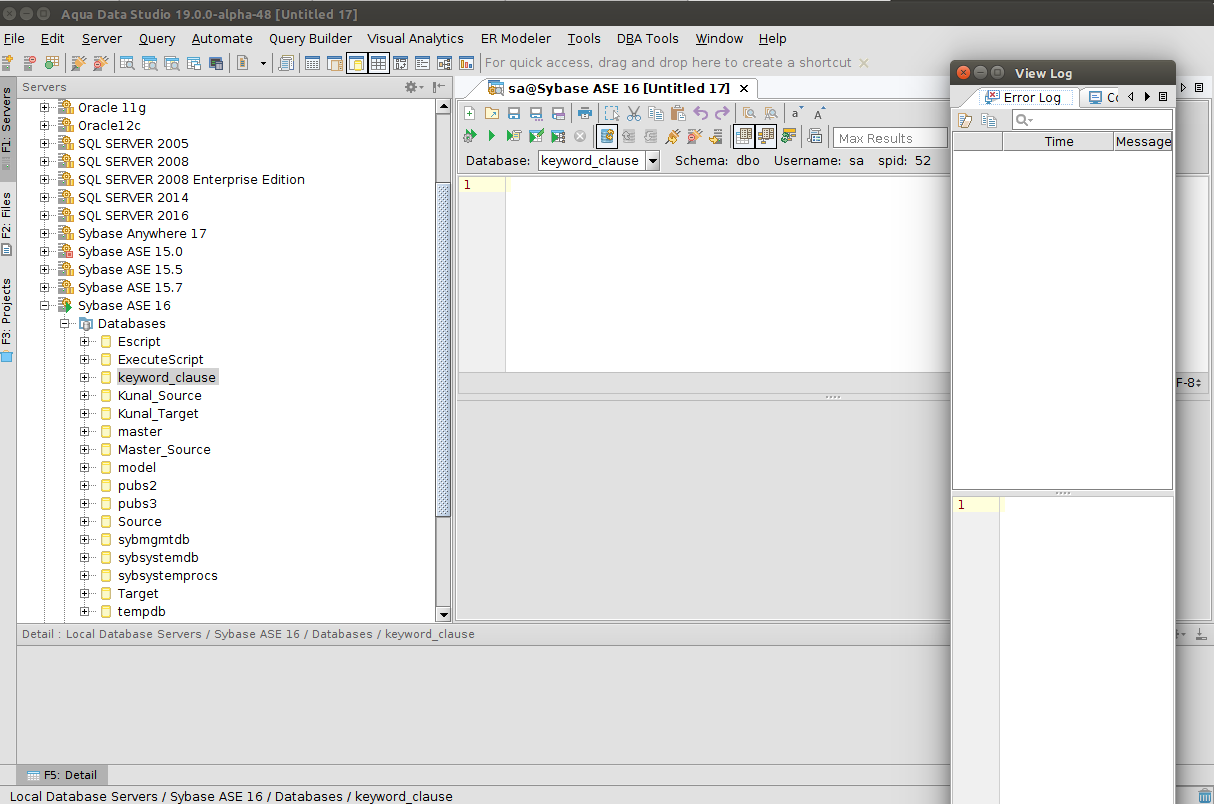Viewport: 1214px width, 804px height.
Task: Open the File menu
Action: click(14, 38)
